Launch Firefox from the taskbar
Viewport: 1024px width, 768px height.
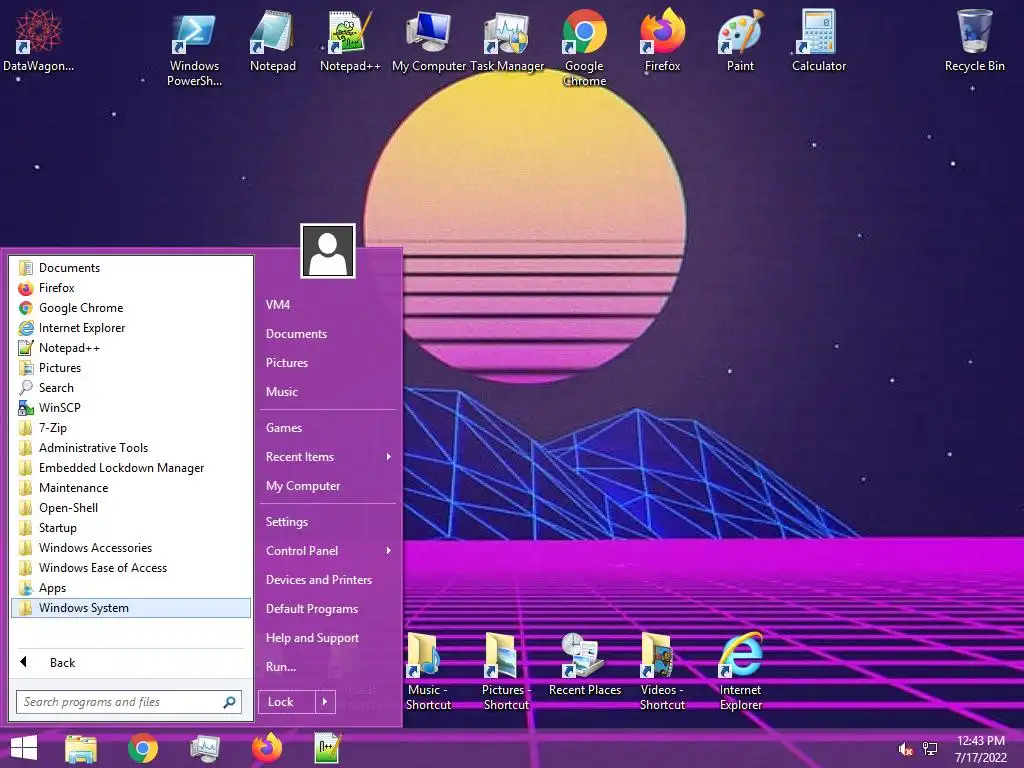pyautogui.click(x=267, y=748)
